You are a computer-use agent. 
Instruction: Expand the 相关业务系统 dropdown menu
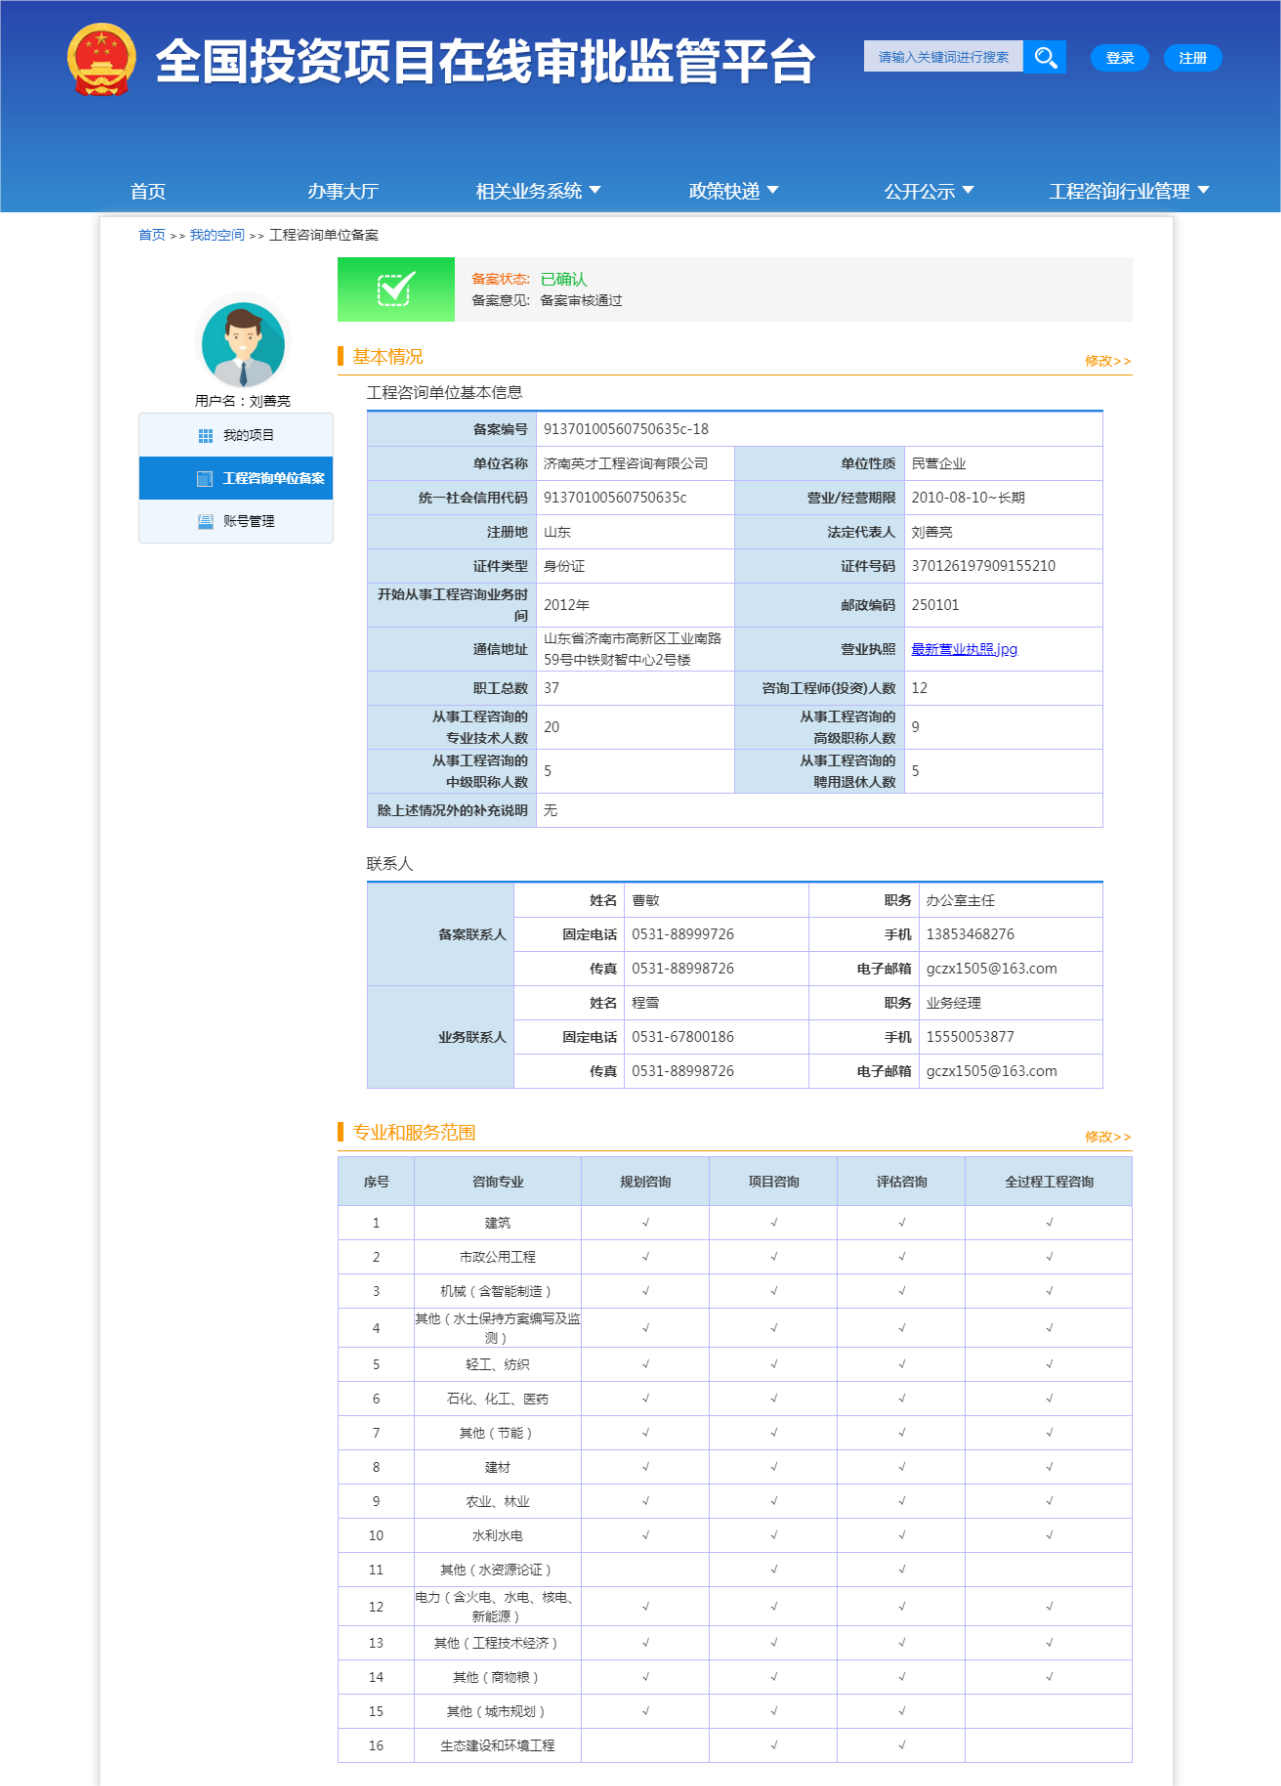pyautogui.click(x=538, y=191)
